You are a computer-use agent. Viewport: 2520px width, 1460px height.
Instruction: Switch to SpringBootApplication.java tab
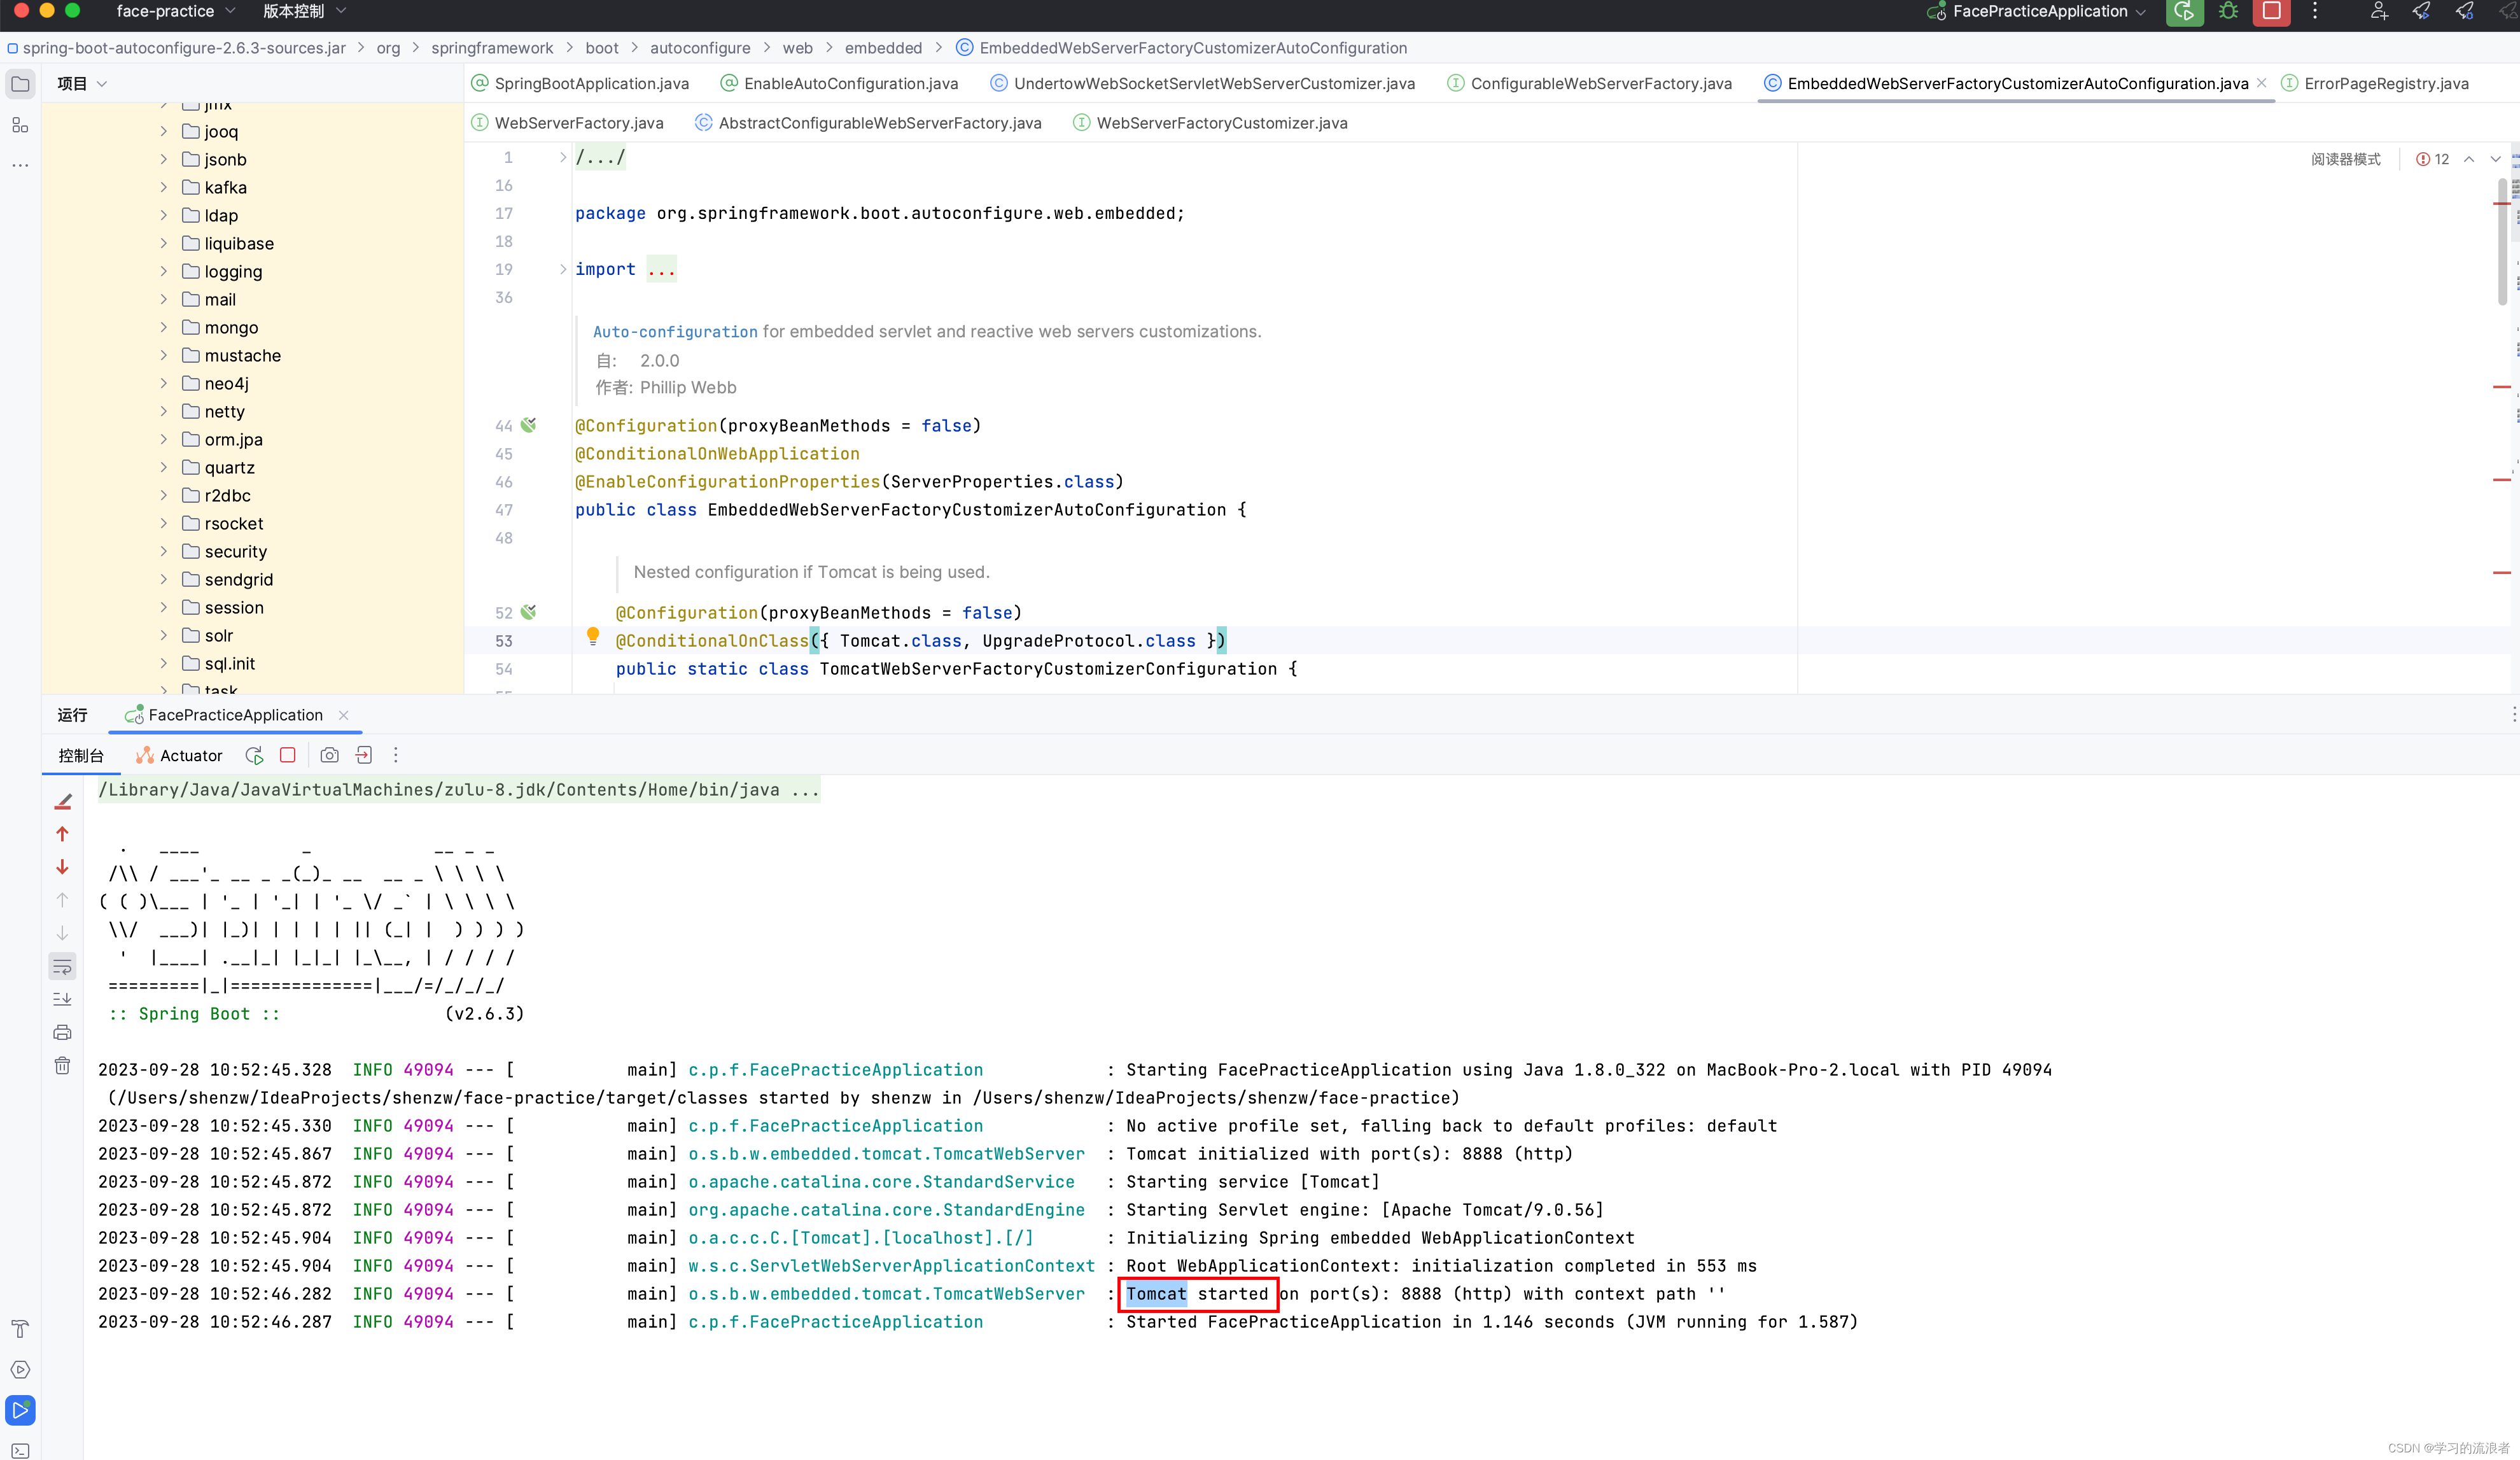pos(580,84)
